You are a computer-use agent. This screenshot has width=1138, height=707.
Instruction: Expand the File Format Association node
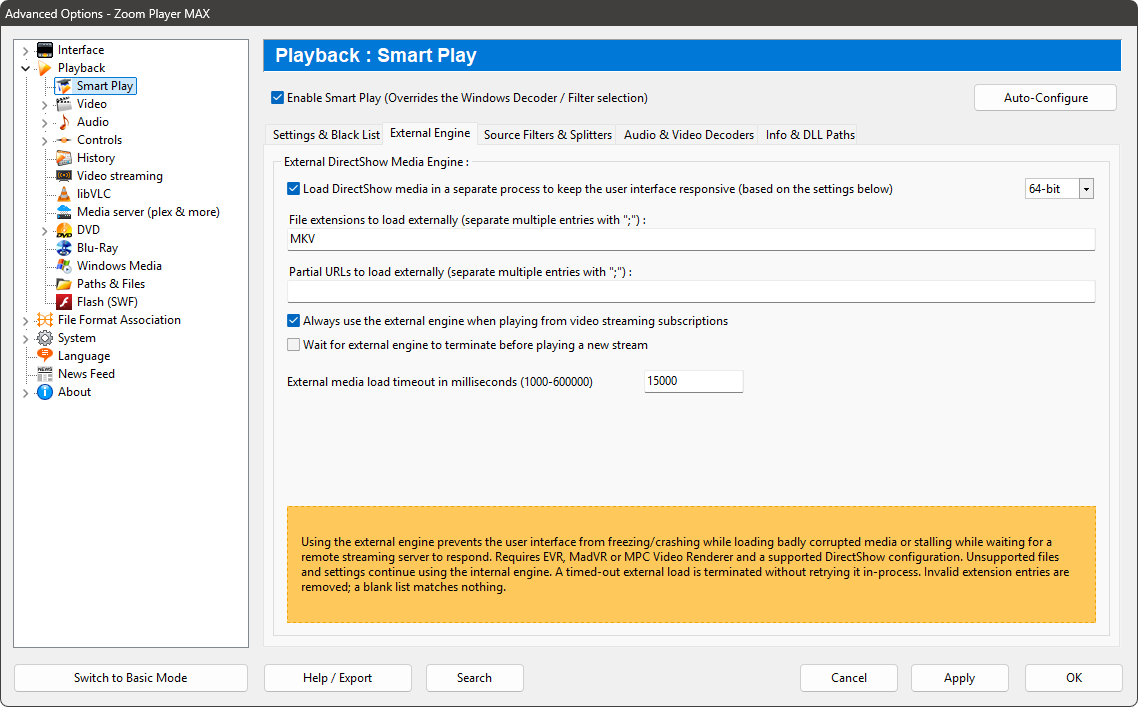25,321
